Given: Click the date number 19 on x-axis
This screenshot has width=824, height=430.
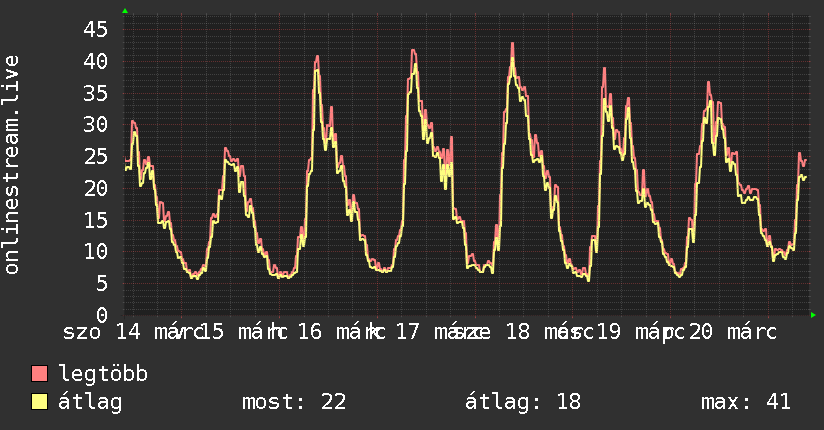Looking at the screenshot, I should click(x=608, y=332).
